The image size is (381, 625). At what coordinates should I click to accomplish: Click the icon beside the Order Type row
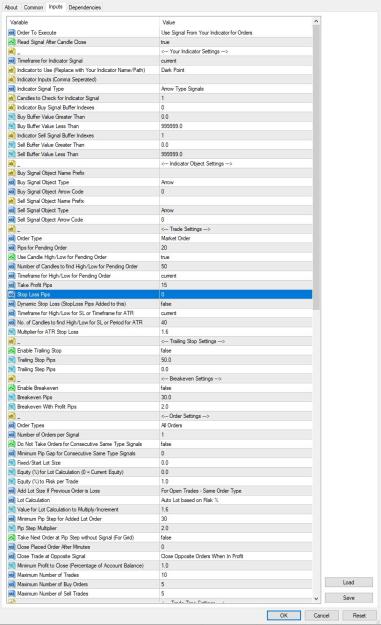coord(12,238)
